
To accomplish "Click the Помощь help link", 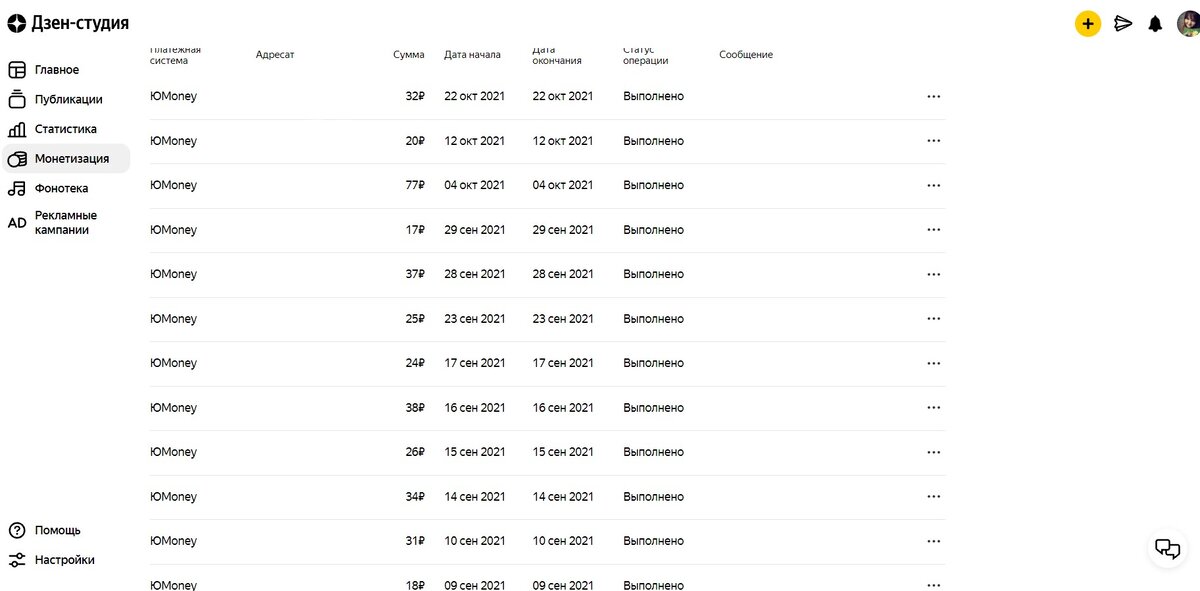I will coord(57,530).
